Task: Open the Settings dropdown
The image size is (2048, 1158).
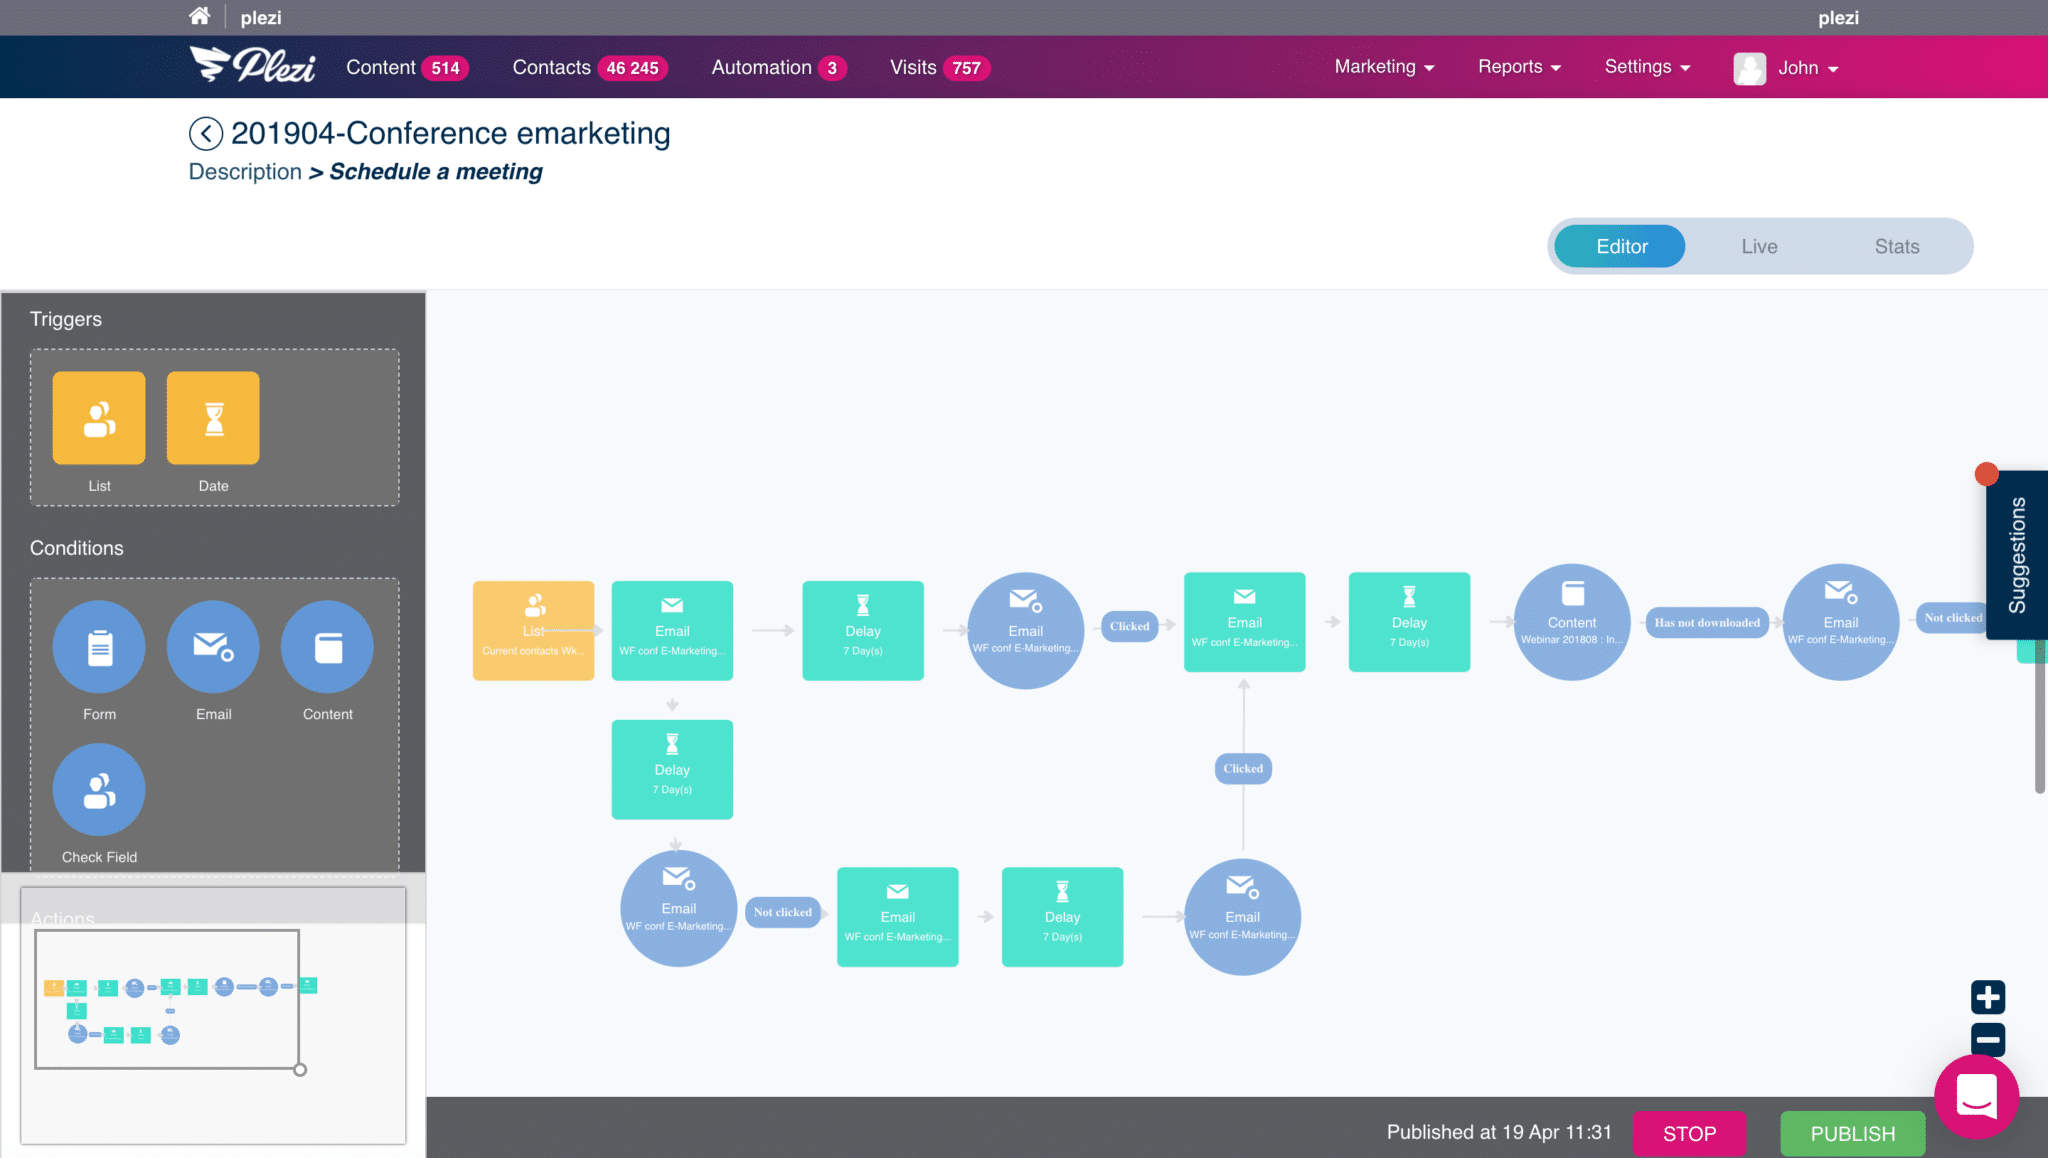Action: (1647, 67)
